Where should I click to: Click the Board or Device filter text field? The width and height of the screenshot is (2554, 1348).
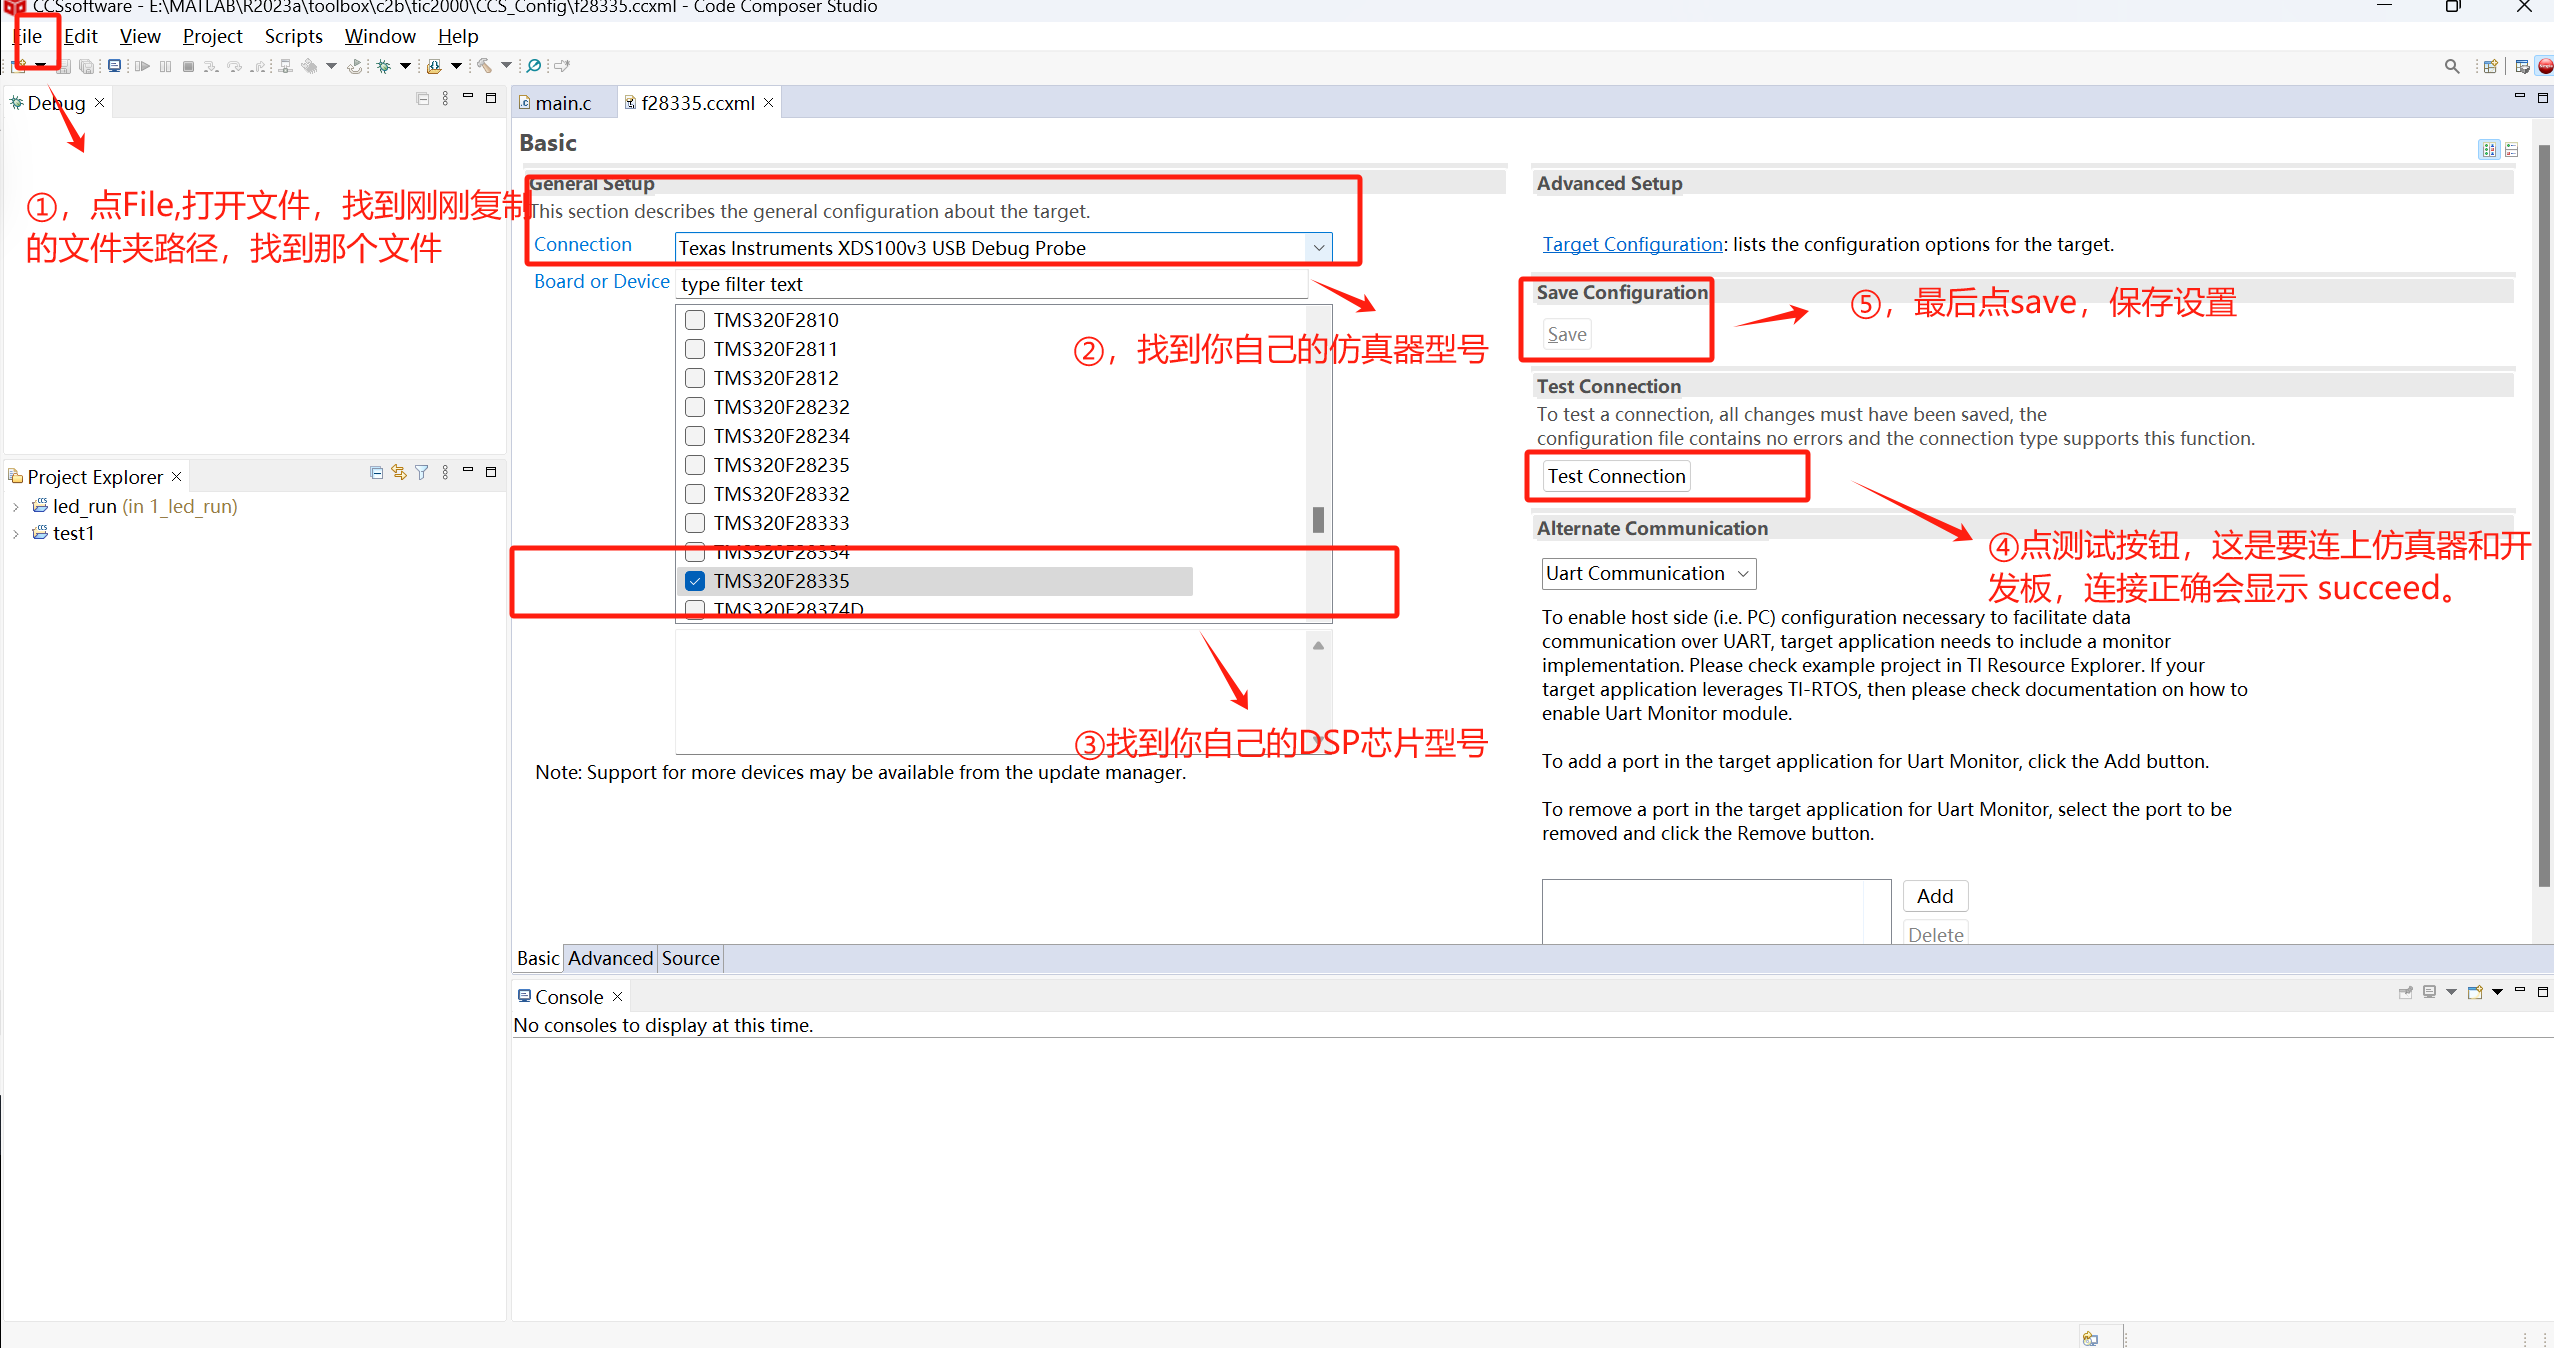(990, 284)
